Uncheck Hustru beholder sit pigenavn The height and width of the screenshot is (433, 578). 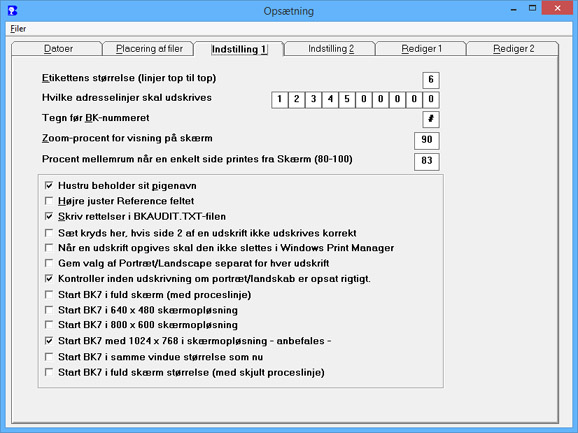click(x=49, y=185)
